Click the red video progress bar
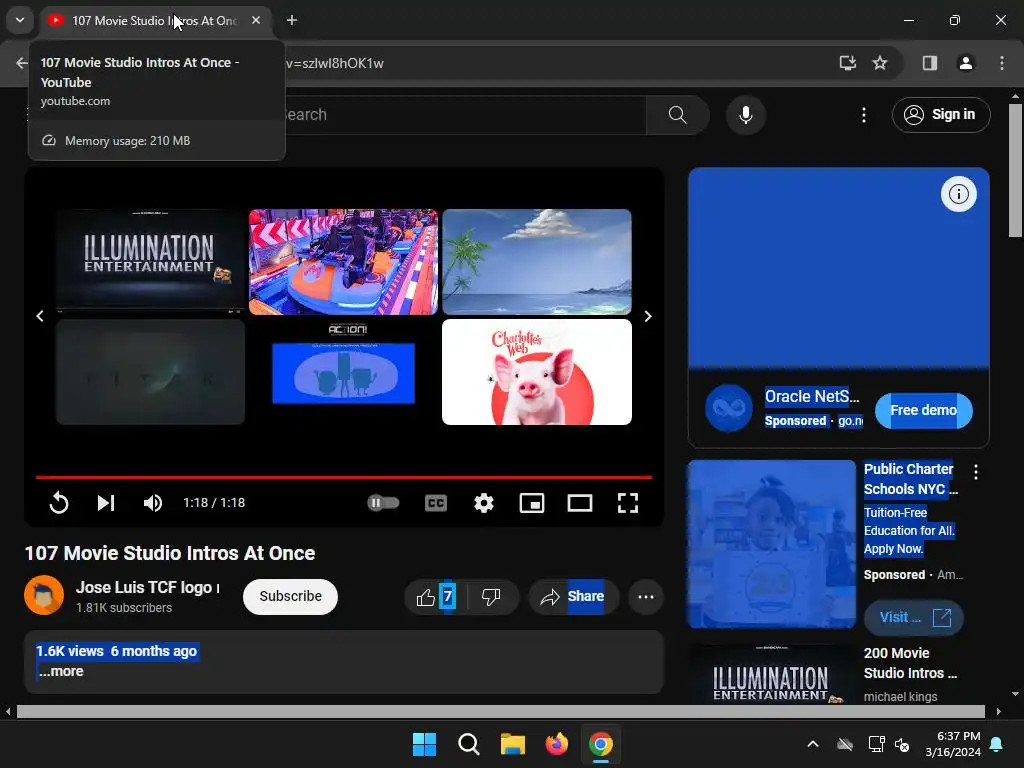This screenshot has width=1024, height=768. coord(344,477)
